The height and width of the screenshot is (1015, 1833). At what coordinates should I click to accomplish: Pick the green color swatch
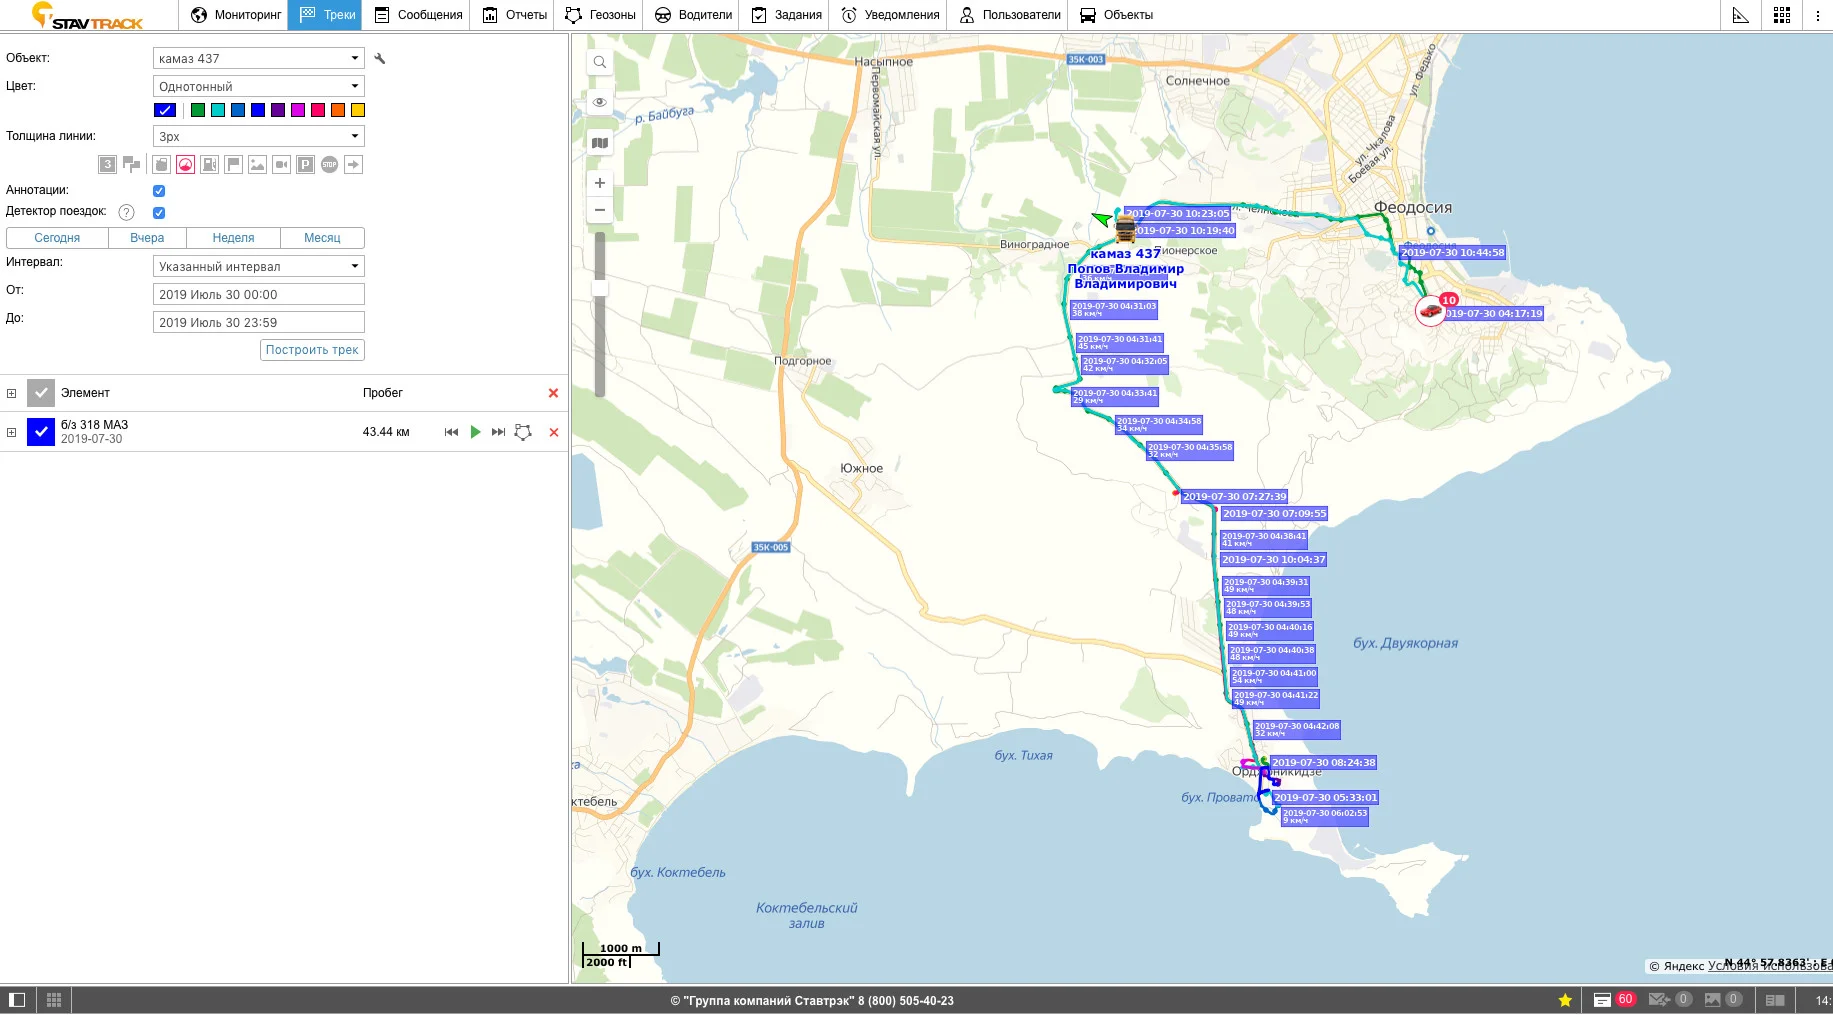[x=198, y=110]
